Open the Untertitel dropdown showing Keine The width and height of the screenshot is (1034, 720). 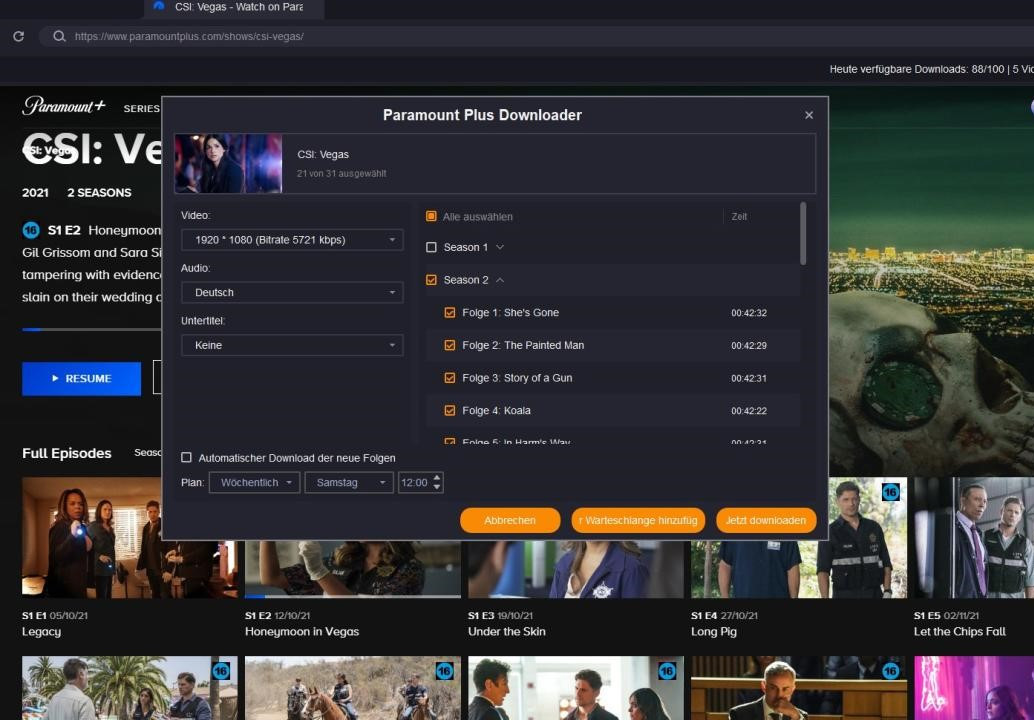292,345
